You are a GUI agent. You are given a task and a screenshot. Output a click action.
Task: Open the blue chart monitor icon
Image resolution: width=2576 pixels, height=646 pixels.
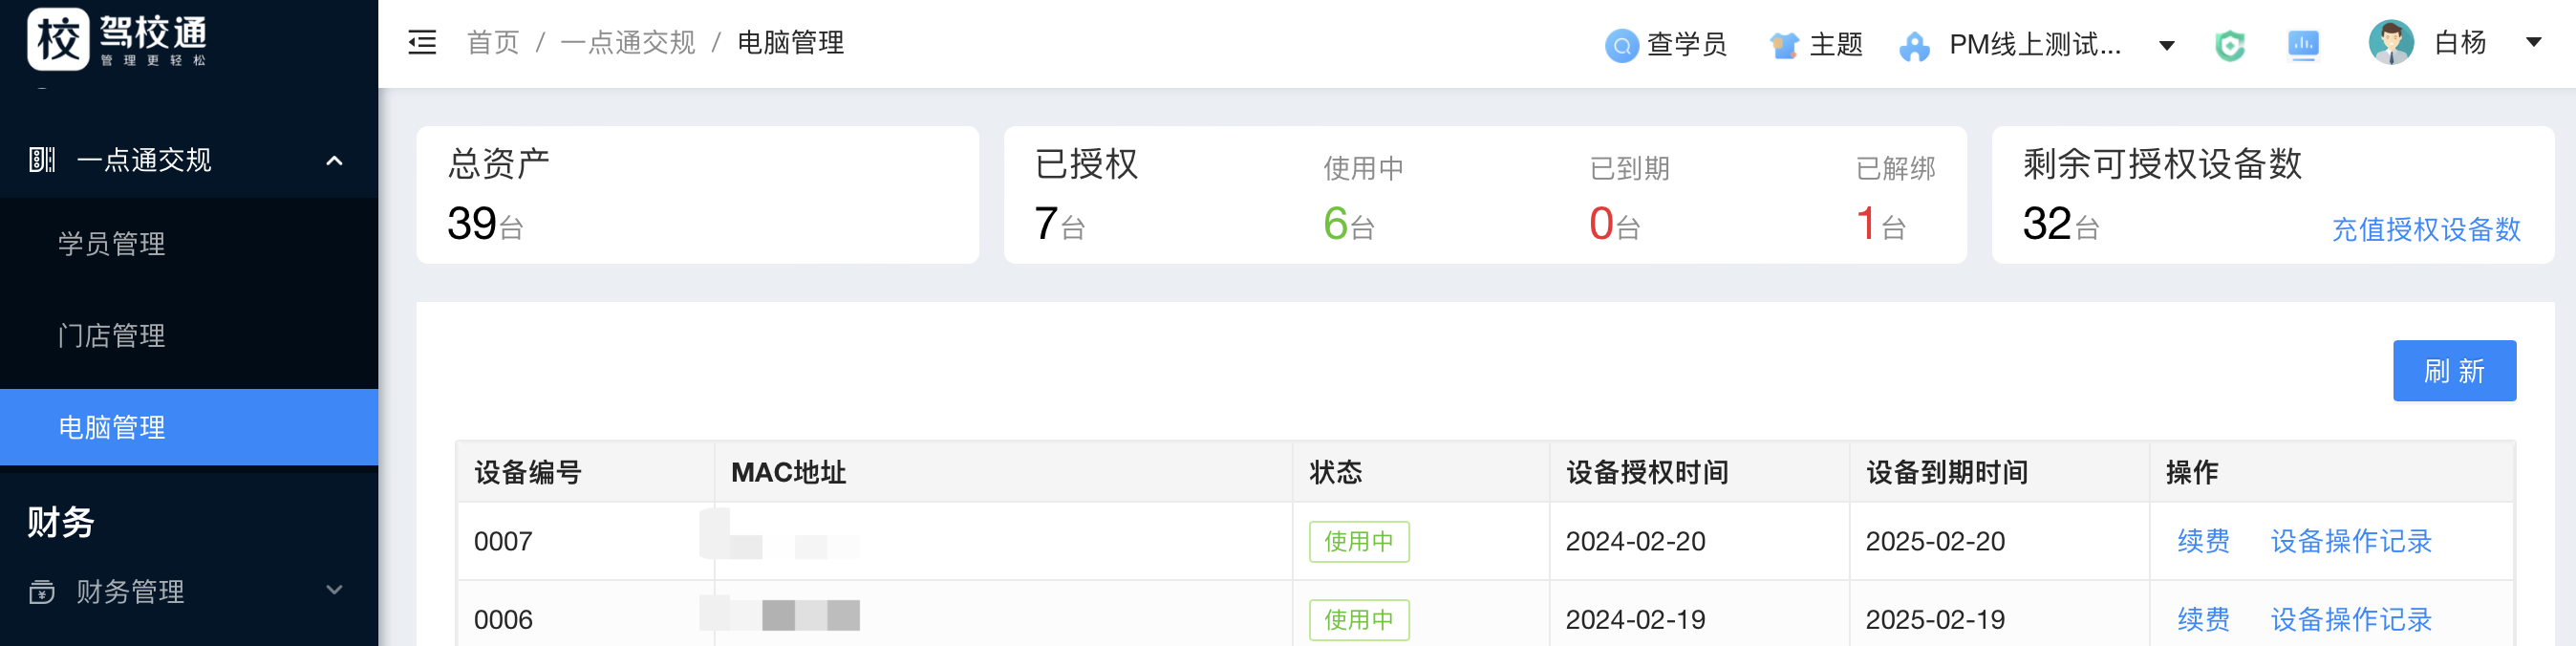tap(2303, 45)
